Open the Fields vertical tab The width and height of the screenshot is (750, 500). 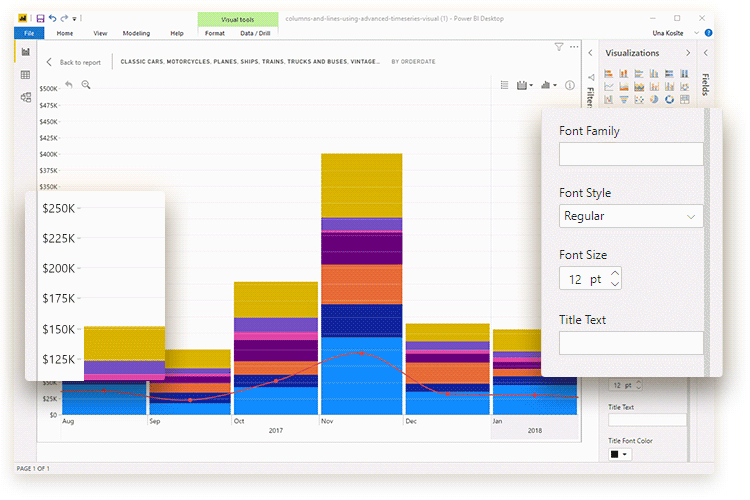706,85
